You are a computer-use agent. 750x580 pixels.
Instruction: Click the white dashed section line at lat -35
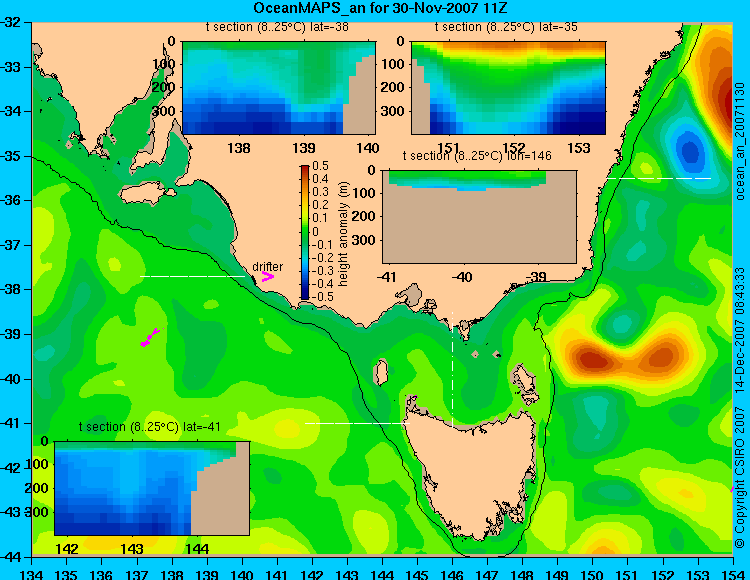pyautogui.click(x=659, y=178)
